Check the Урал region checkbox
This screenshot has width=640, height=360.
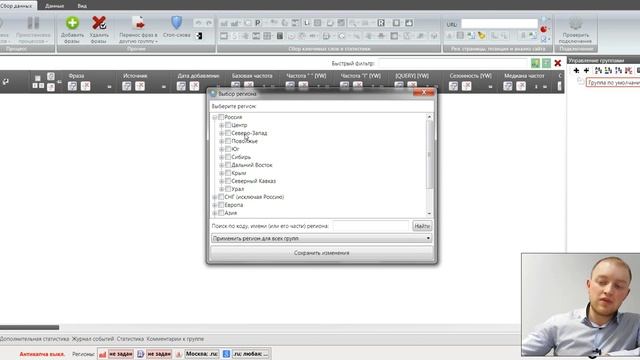pyautogui.click(x=228, y=189)
